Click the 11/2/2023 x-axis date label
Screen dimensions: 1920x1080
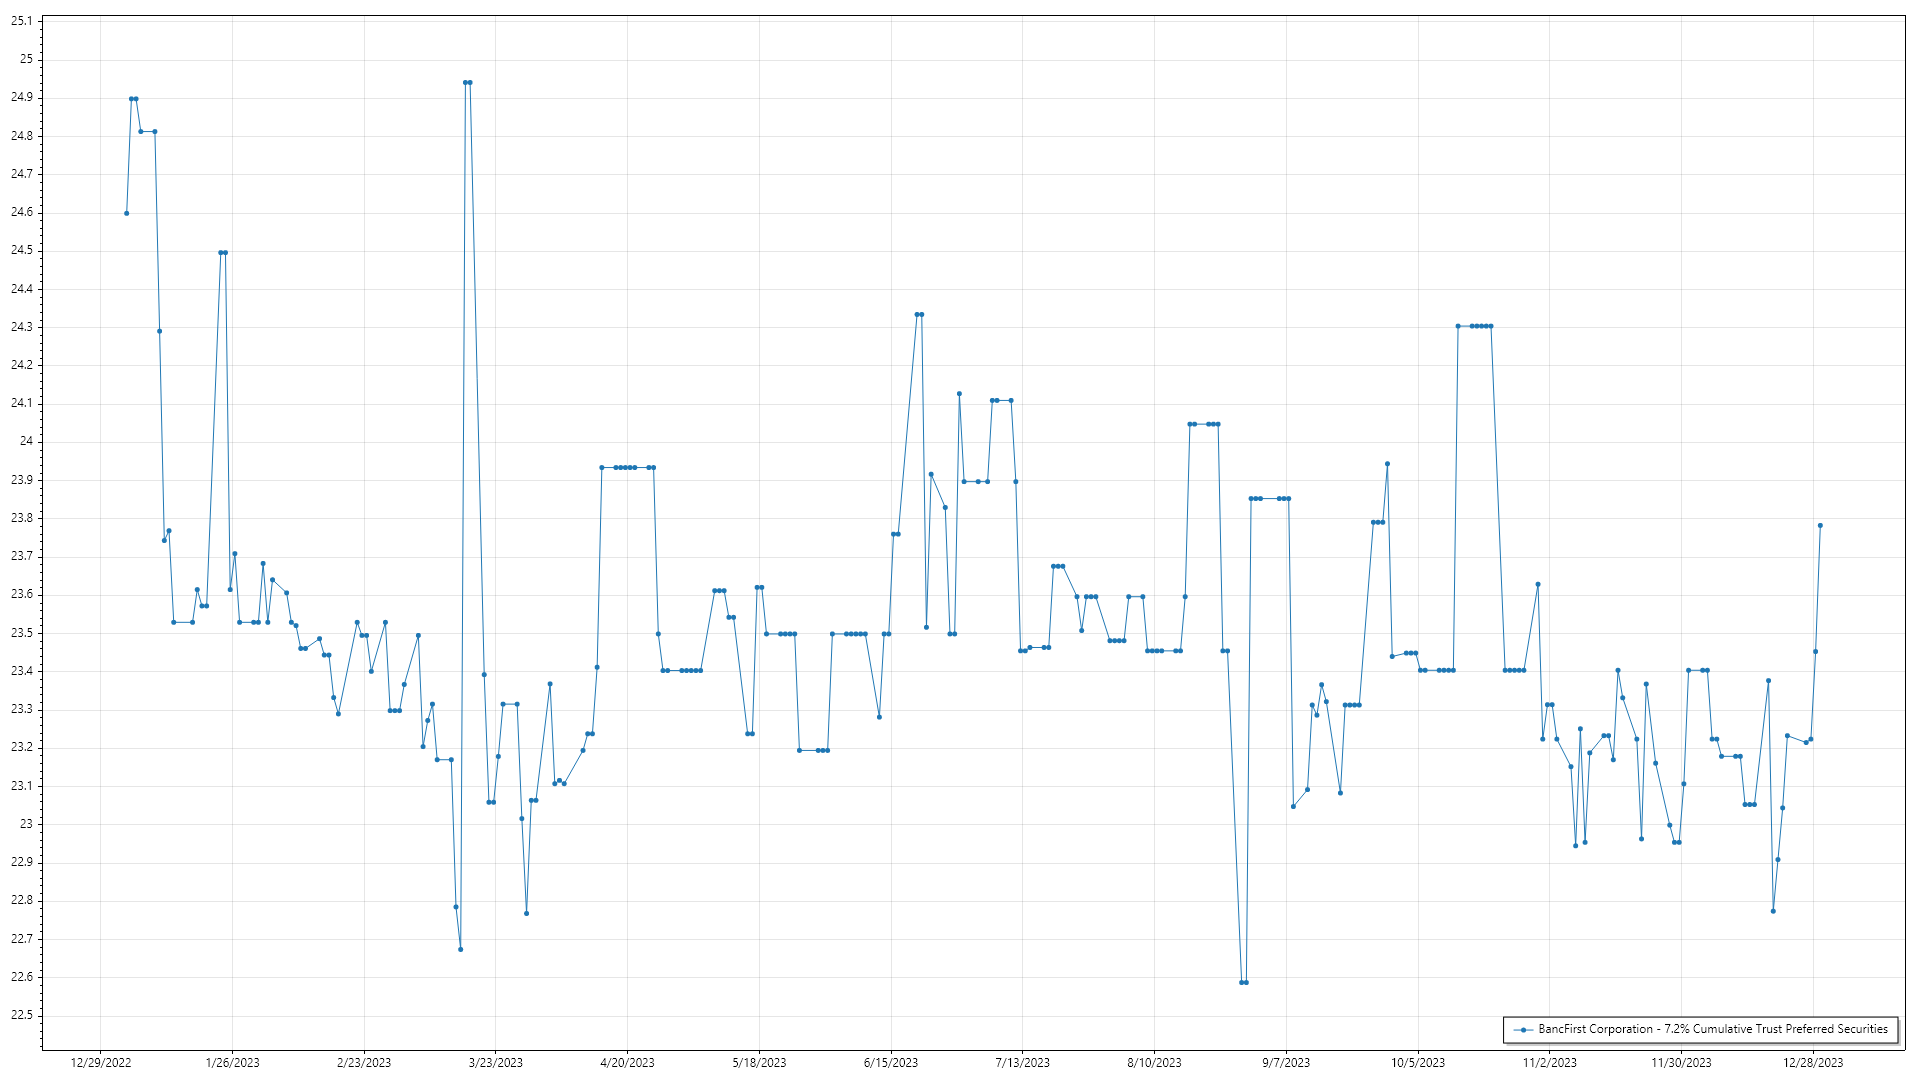click(1549, 1063)
